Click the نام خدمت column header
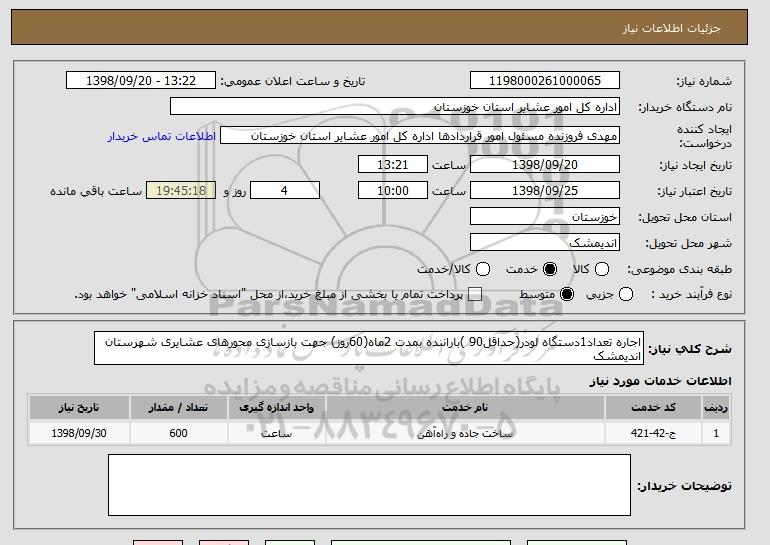The height and width of the screenshot is (545, 770). 465,408
